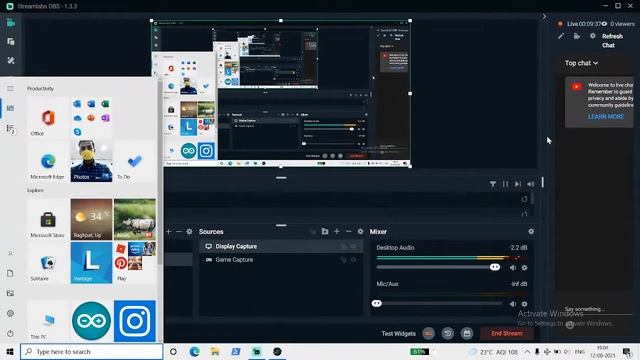Screen dimensions: 640x360
Task: Open Pictures icon in Start menu rail
Action: pyautogui.click(x=10, y=293)
